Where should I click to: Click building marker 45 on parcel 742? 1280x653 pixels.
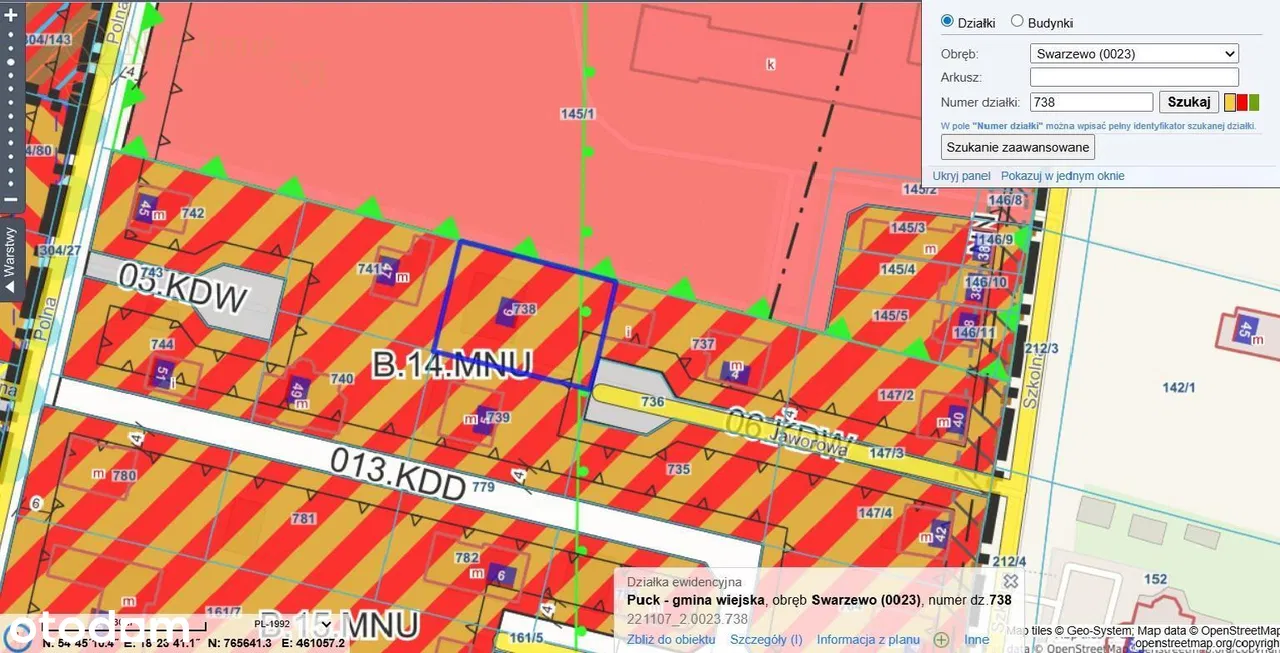tap(145, 210)
